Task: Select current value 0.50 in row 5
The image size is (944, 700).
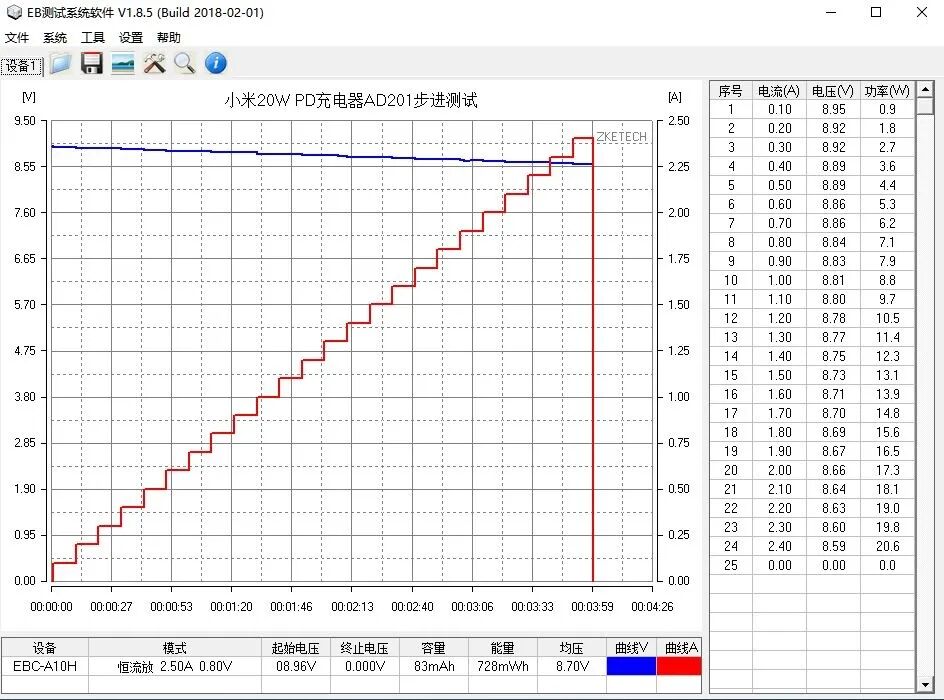Action: [x=780, y=185]
